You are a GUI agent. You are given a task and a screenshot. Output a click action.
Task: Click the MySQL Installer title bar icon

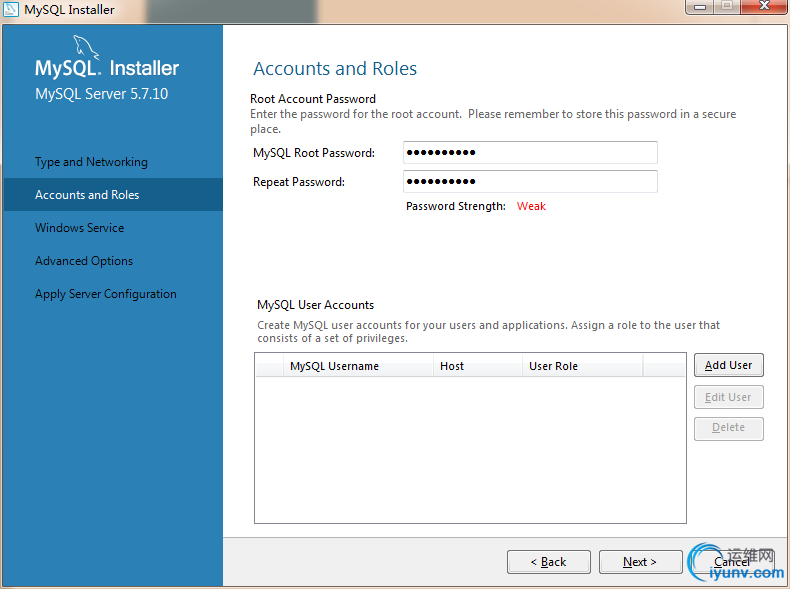coord(11,9)
